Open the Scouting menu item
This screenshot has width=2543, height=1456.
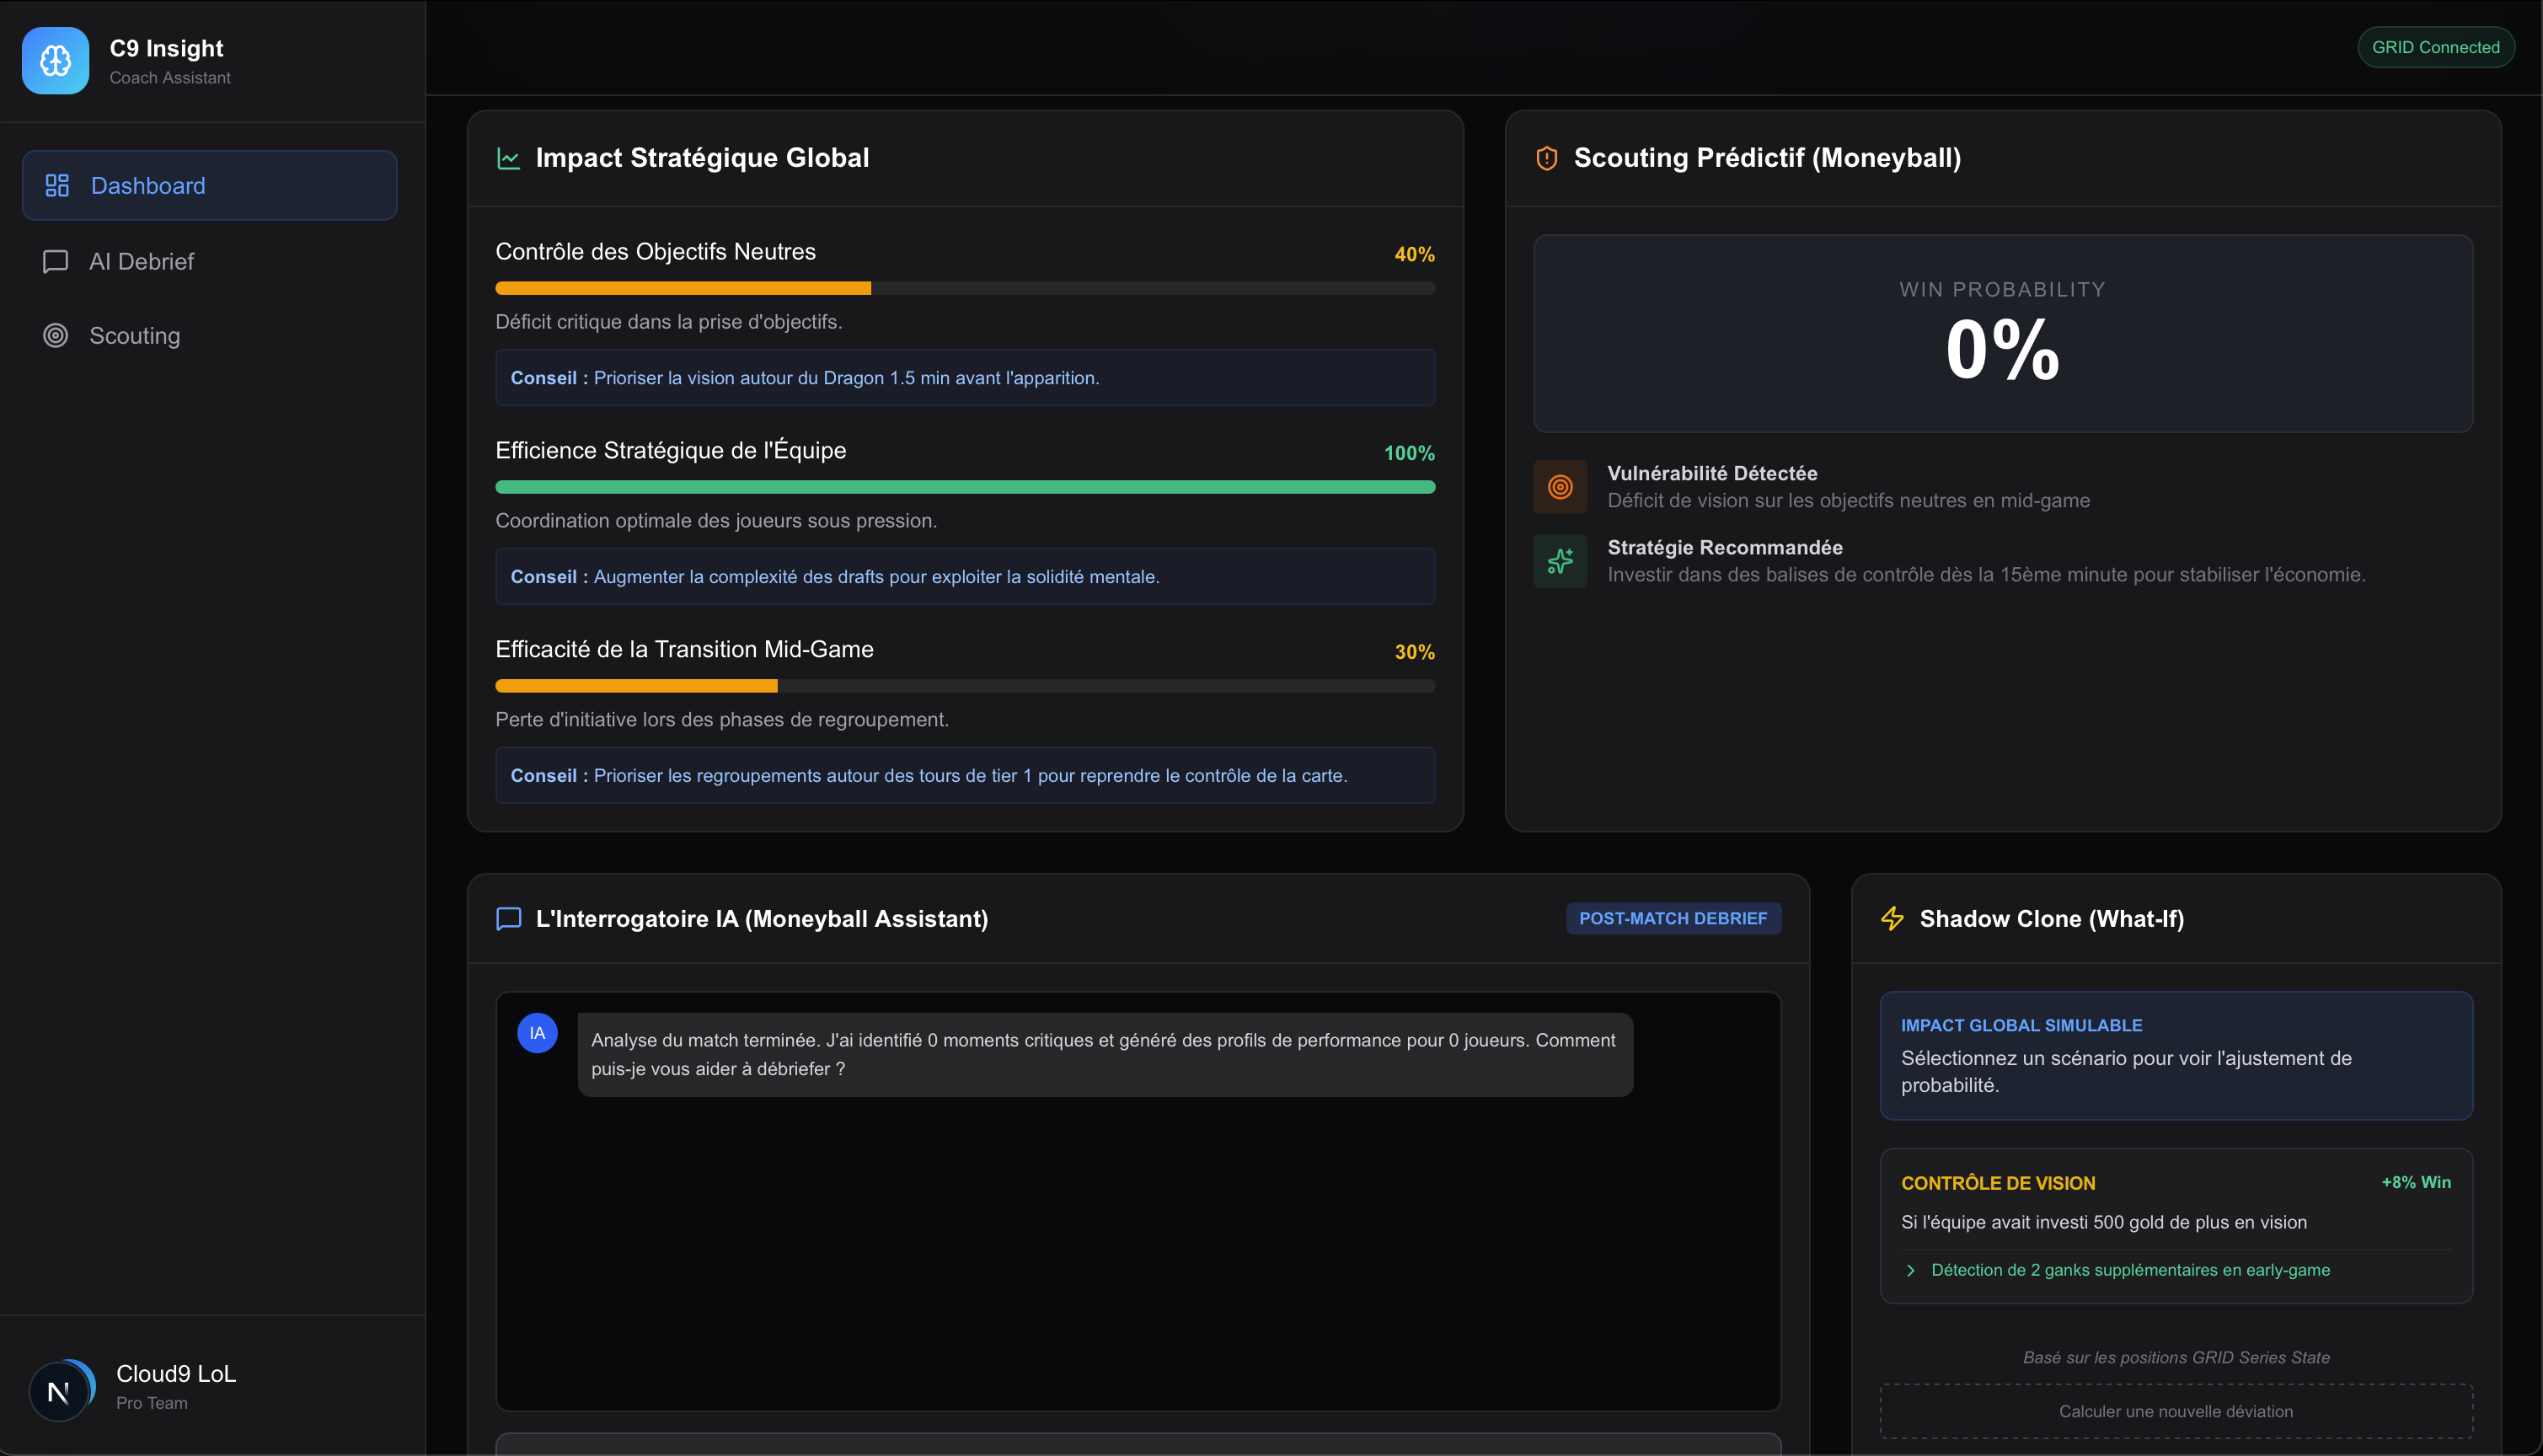click(x=135, y=336)
